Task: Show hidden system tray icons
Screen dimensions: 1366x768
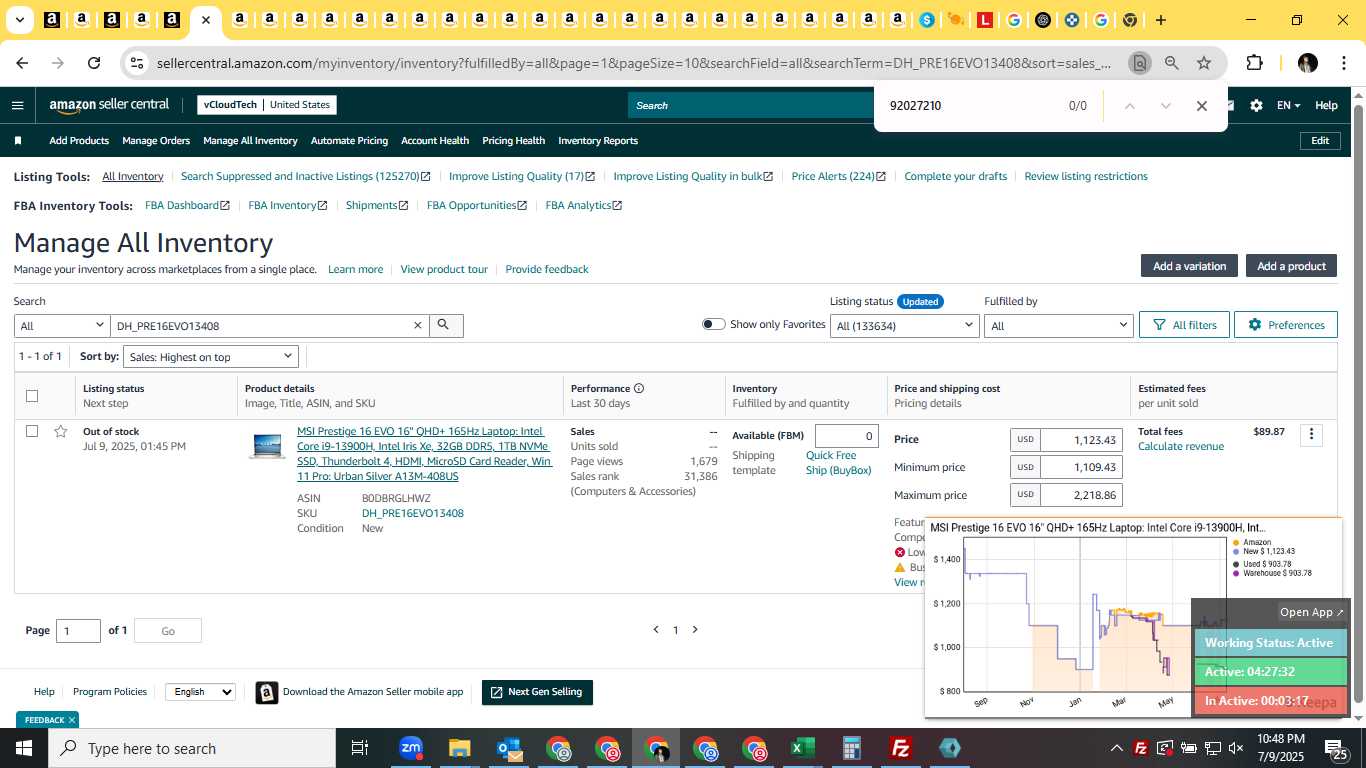Action: click(1116, 748)
